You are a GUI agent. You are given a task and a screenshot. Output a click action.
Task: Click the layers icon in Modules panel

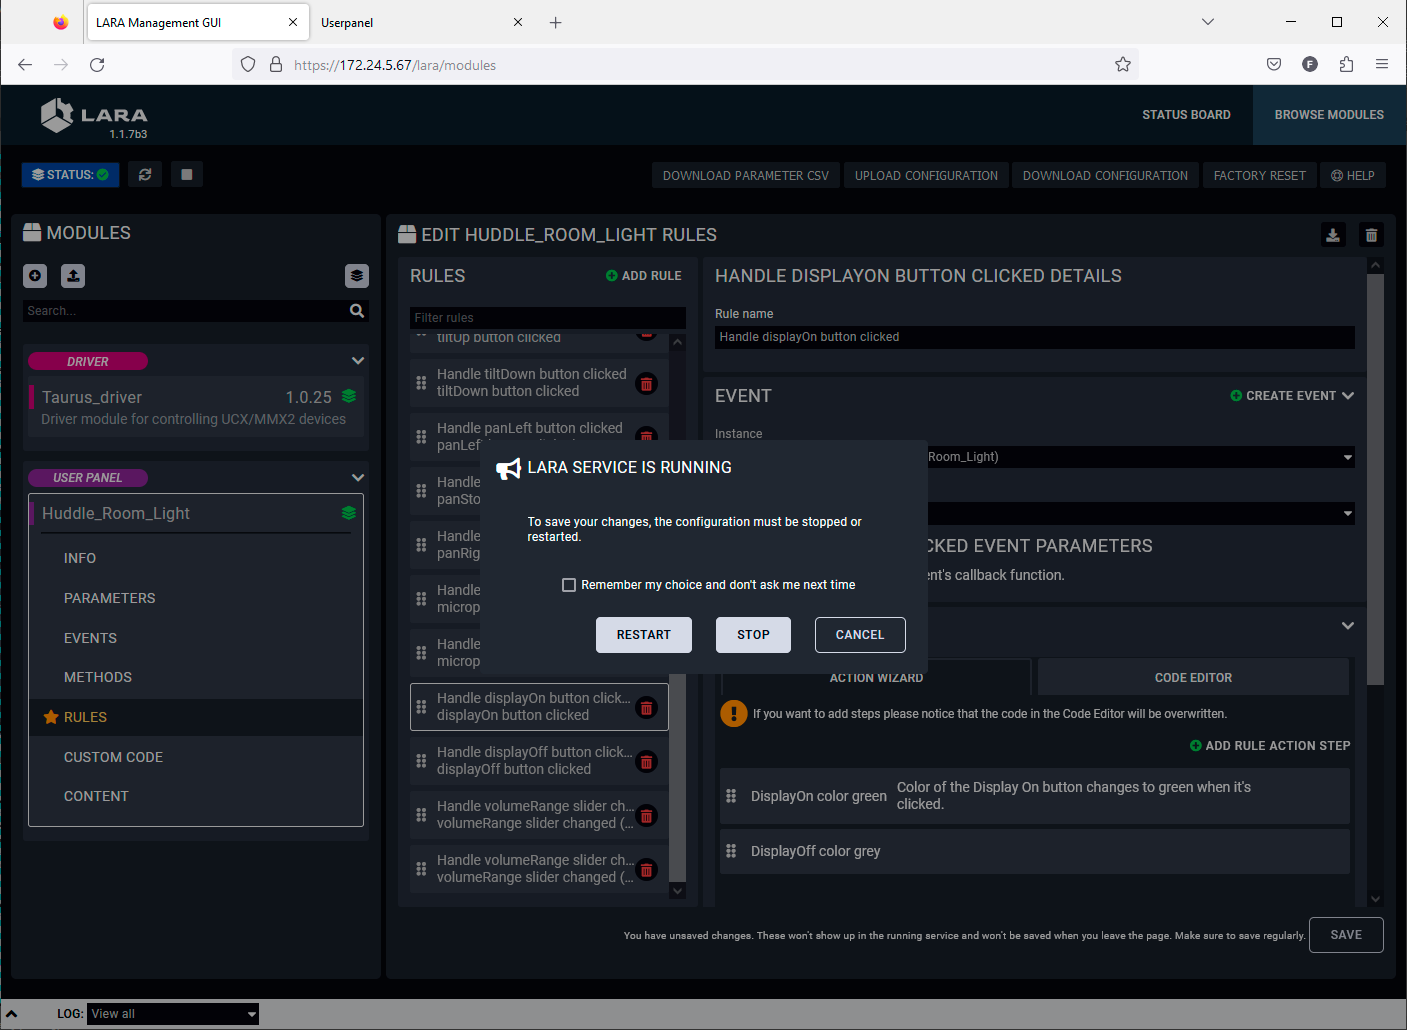357,276
